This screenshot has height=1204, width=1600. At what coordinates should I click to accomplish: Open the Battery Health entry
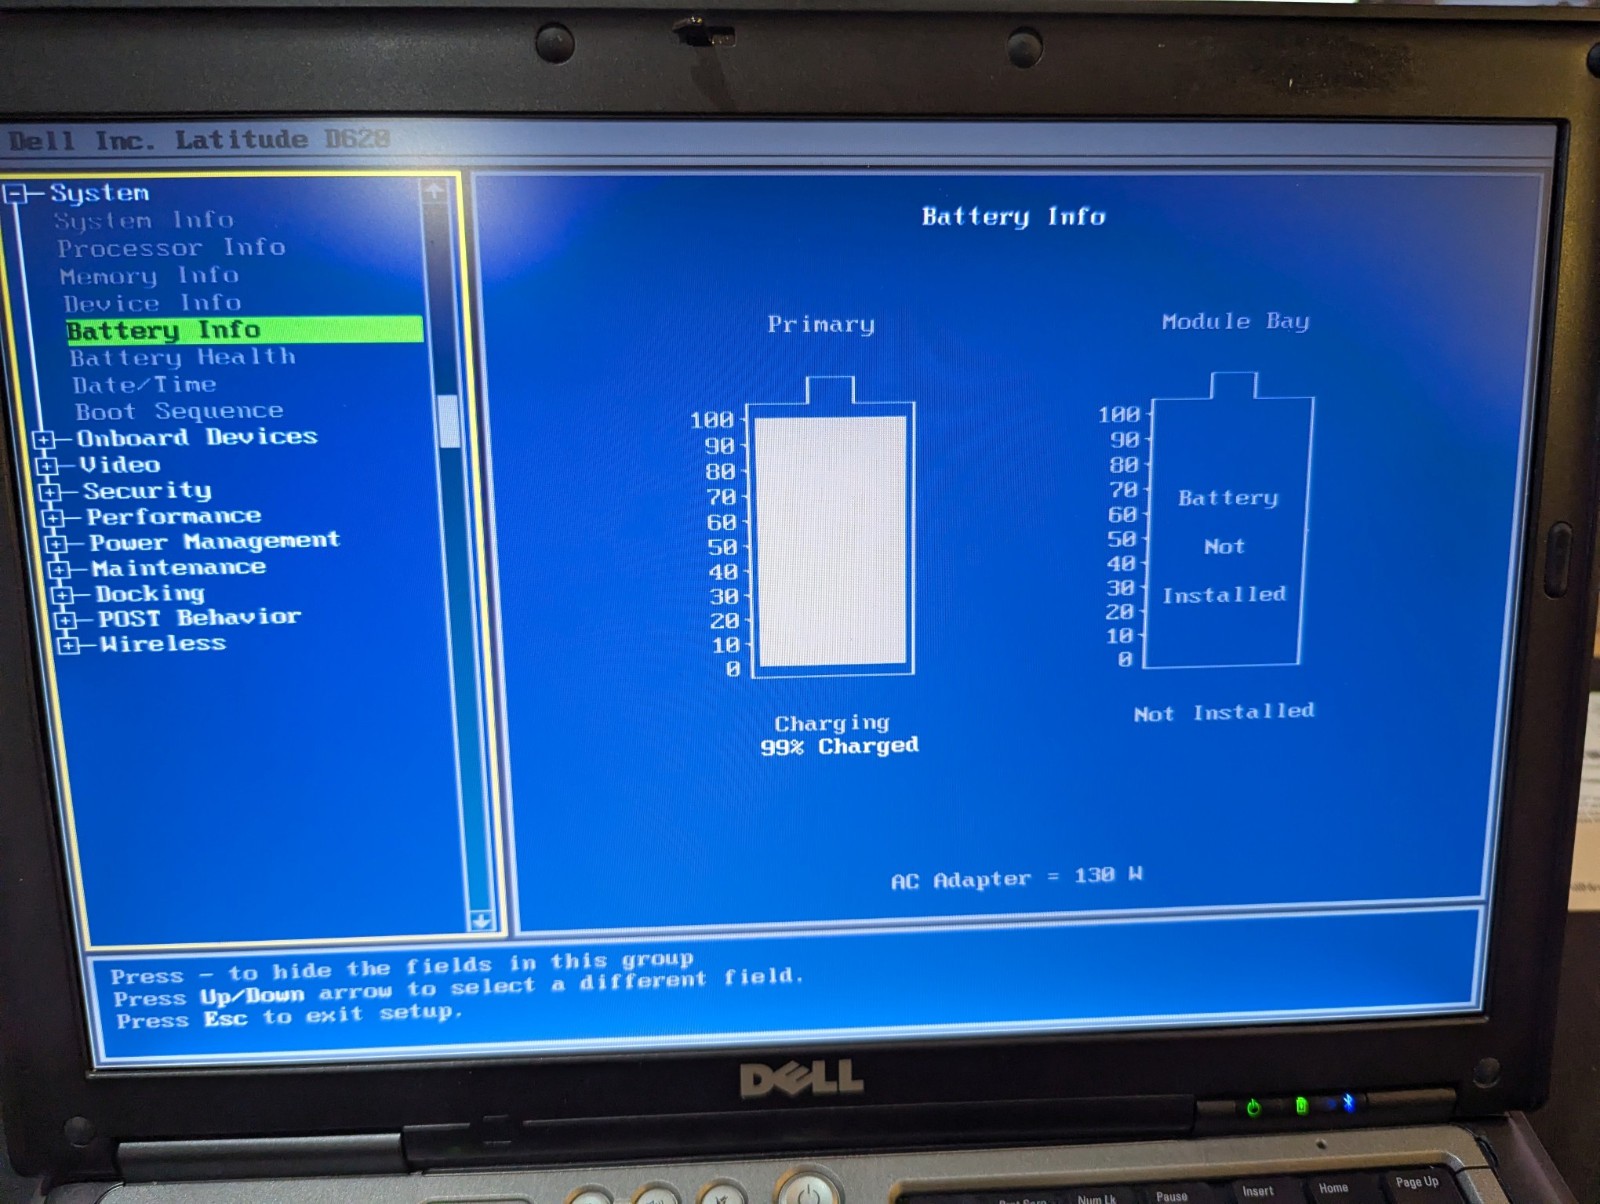click(183, 357)
